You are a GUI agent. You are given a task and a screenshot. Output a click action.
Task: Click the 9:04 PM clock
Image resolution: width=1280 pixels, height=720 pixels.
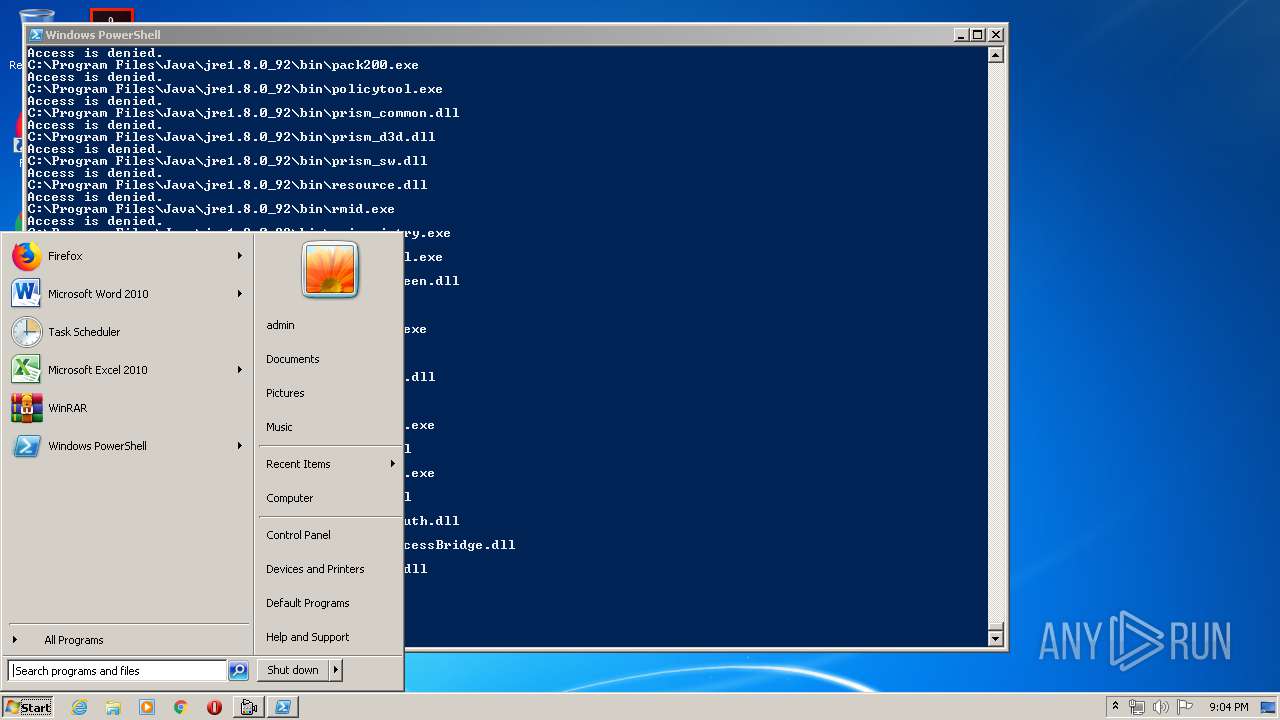click(1228, 707)
